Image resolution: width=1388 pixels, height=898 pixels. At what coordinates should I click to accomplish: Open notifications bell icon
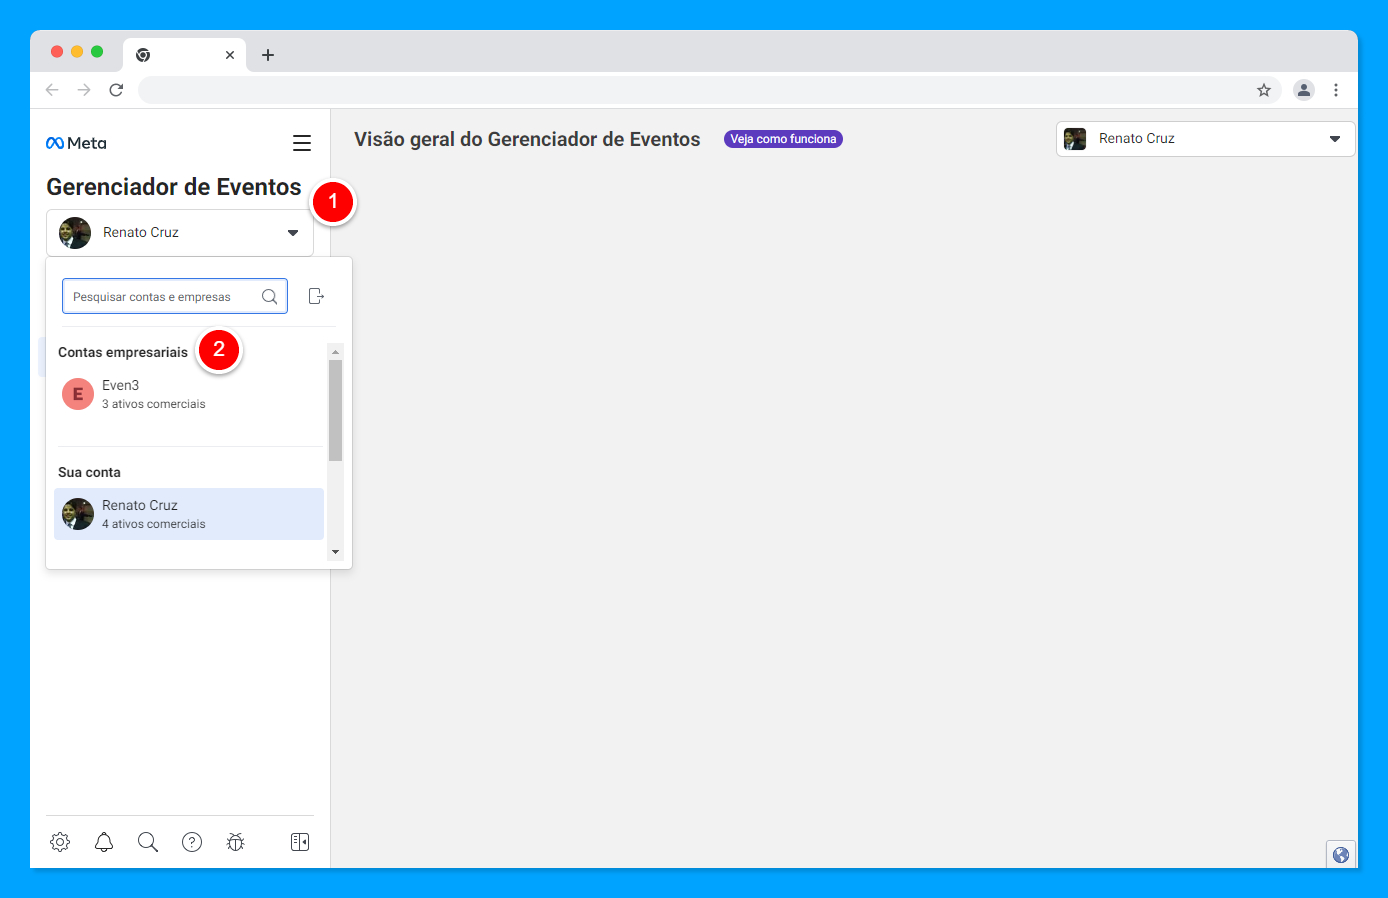[x=104, y=842]
